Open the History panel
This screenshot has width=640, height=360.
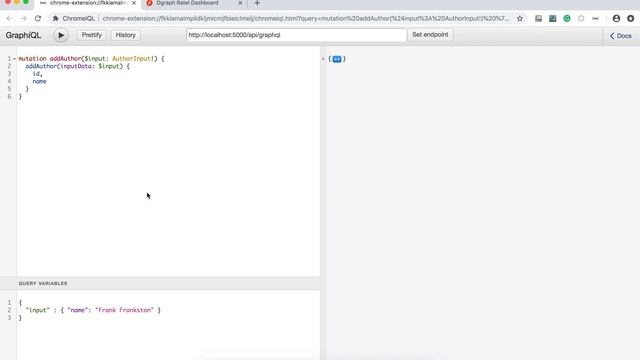click(125, 35)
